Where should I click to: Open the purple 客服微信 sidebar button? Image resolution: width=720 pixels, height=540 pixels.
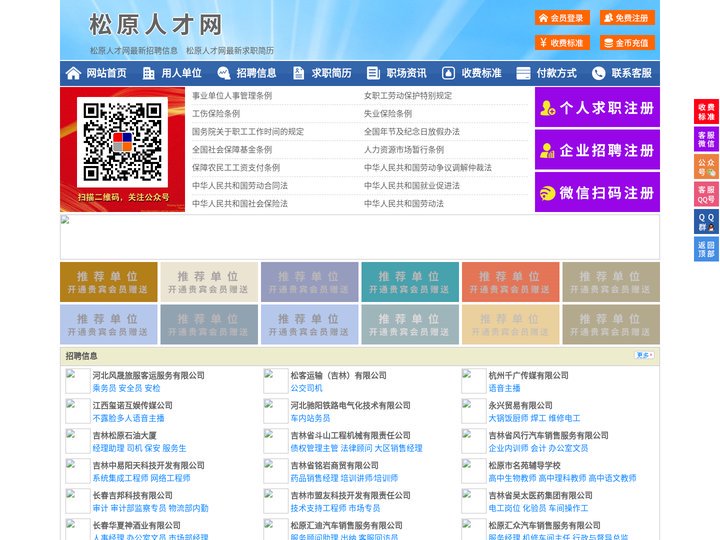pyautogui.click(x=706, y=139)
